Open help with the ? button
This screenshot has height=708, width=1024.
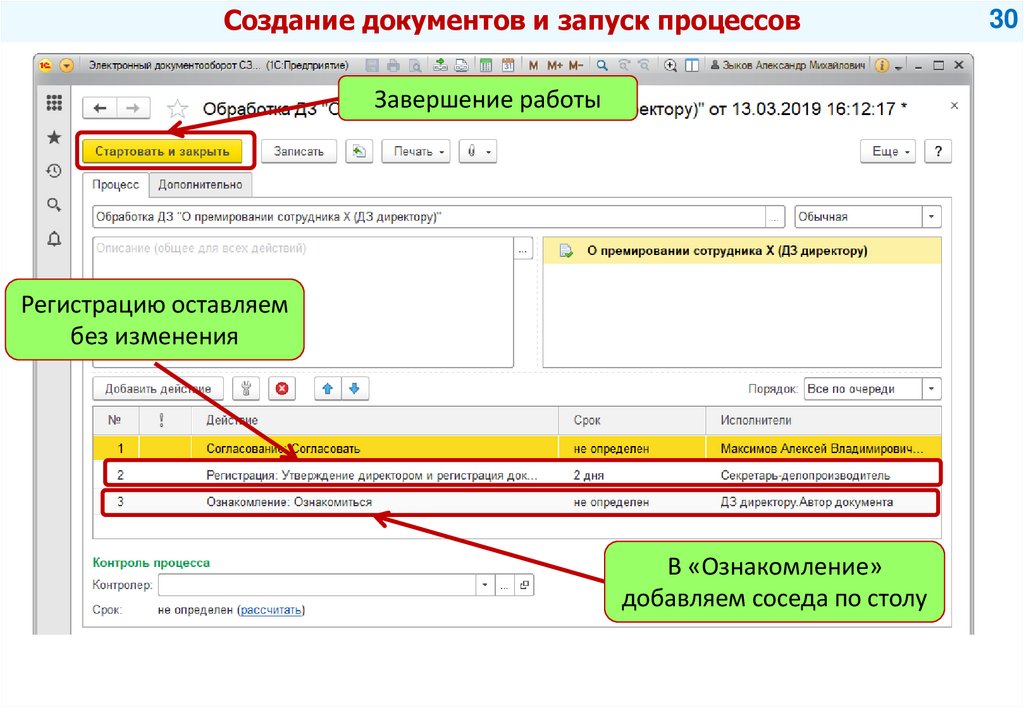938,152
